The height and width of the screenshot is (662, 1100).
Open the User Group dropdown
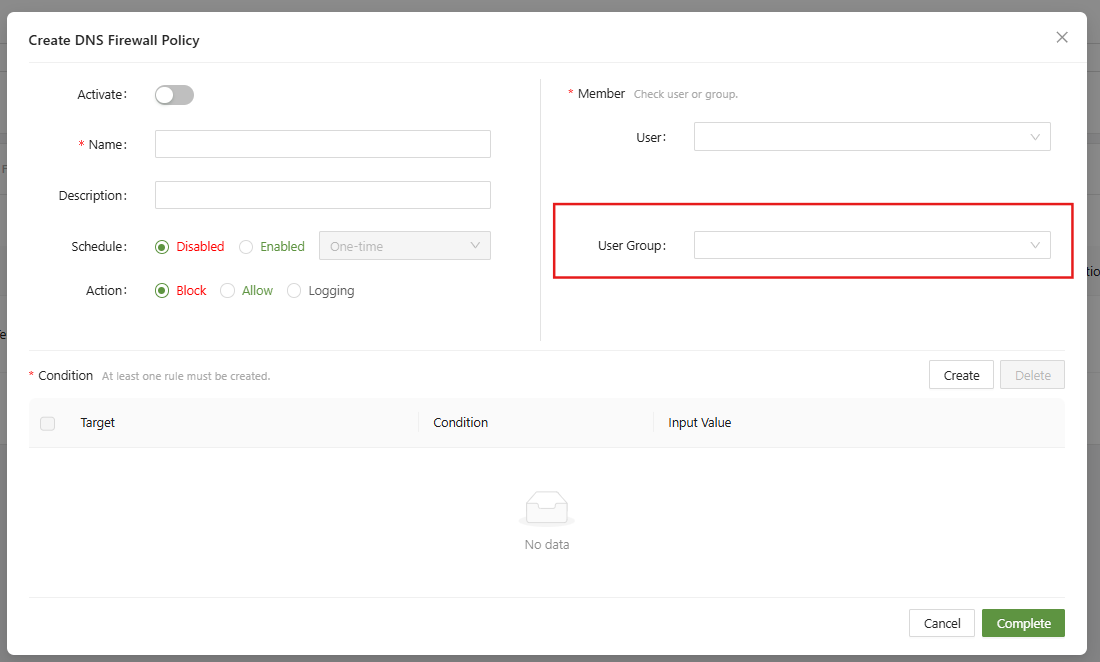coord(871,245)
